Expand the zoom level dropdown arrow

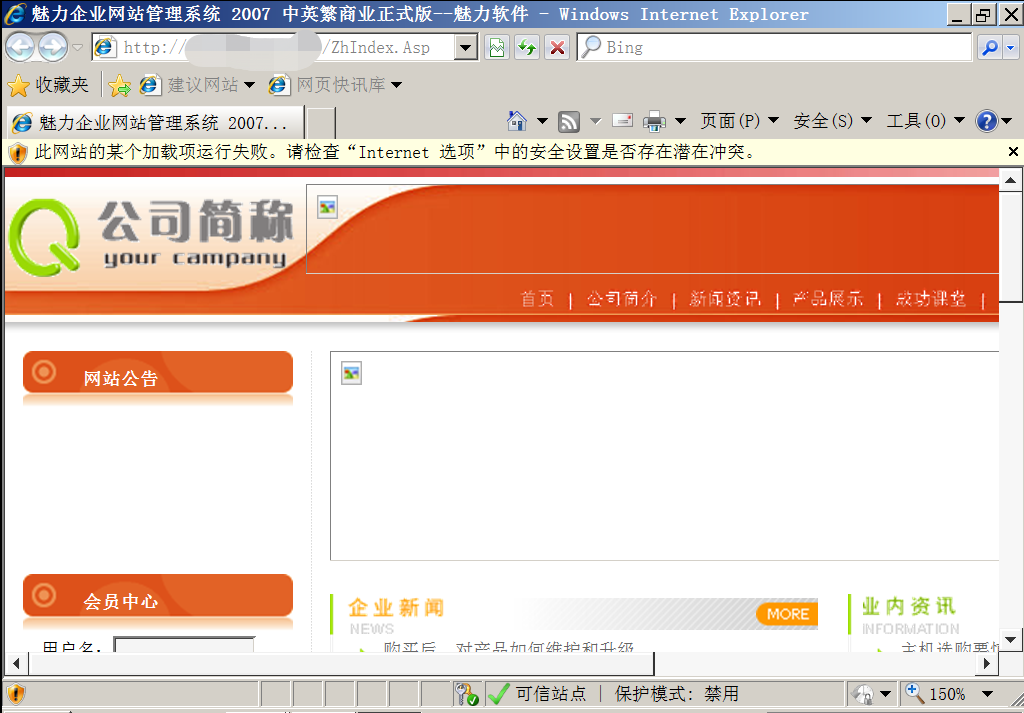987,693
